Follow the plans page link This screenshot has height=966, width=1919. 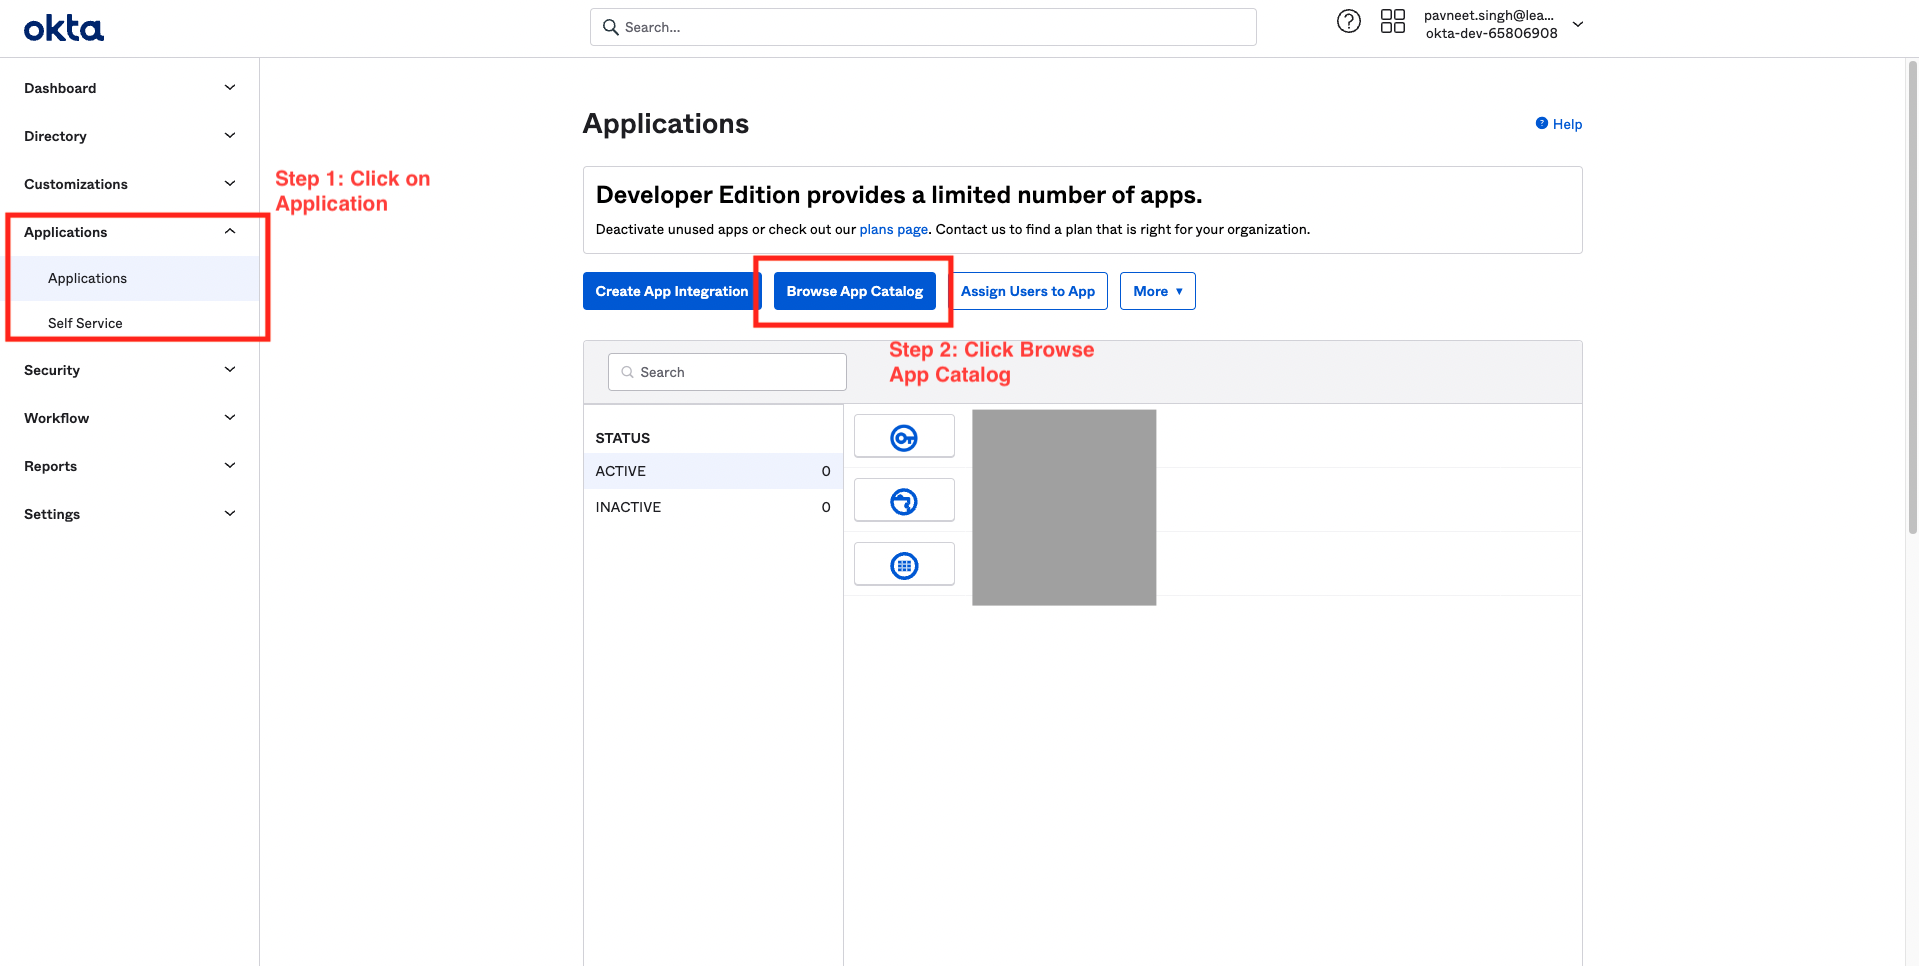894,229
